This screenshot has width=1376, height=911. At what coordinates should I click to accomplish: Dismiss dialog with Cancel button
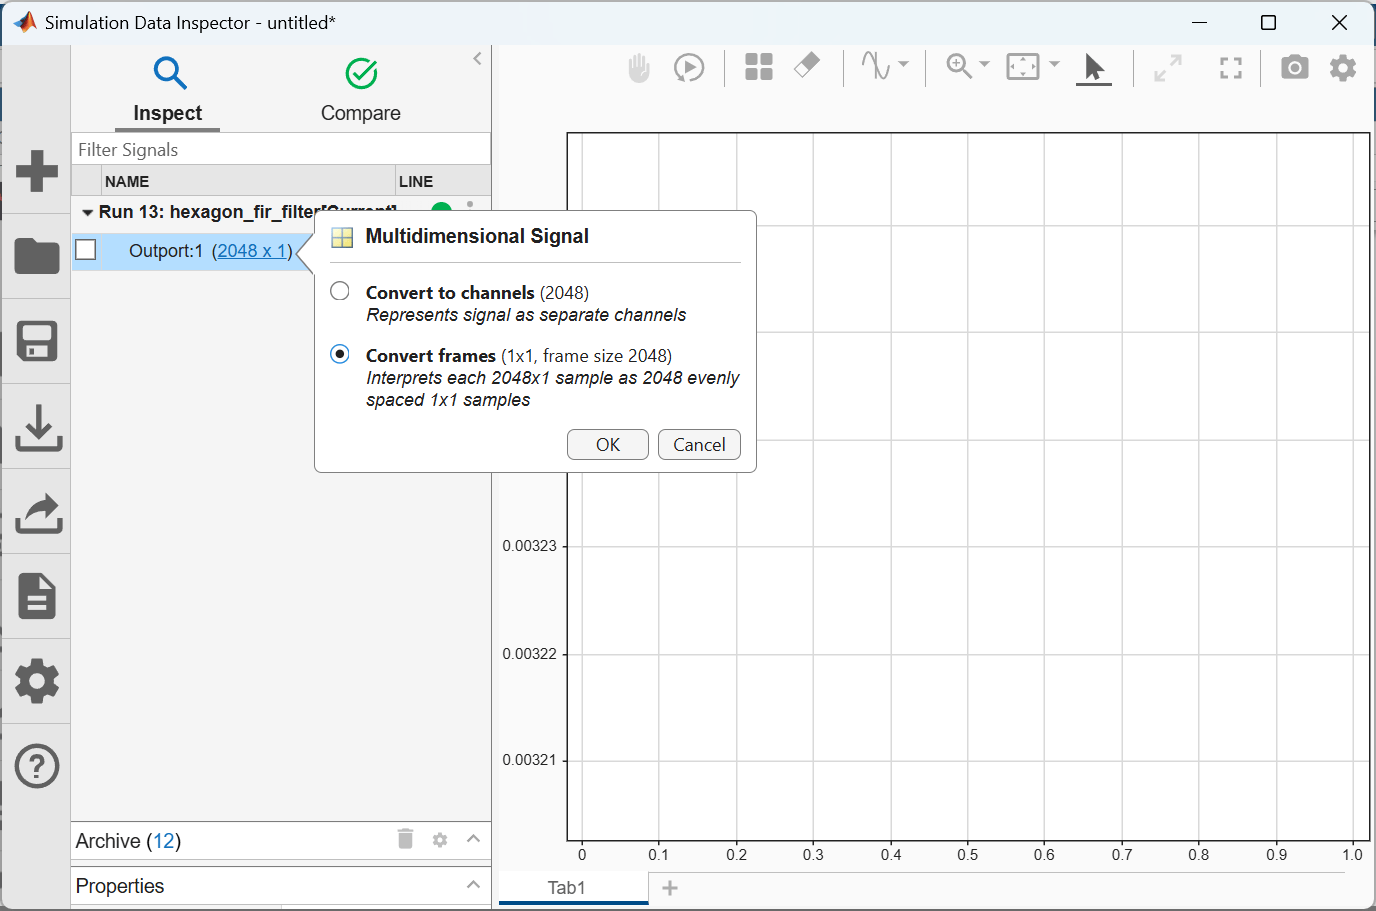pyautogui.click(x=699, y=445)
